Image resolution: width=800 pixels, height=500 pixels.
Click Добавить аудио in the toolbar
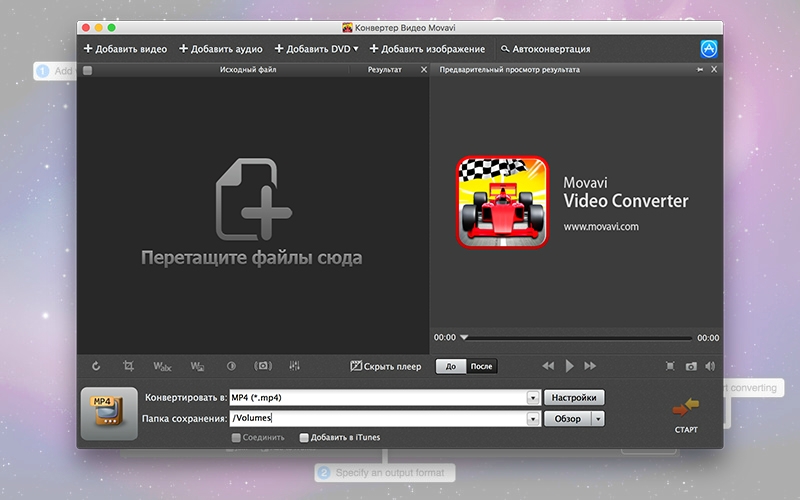(x=220, y=49)
